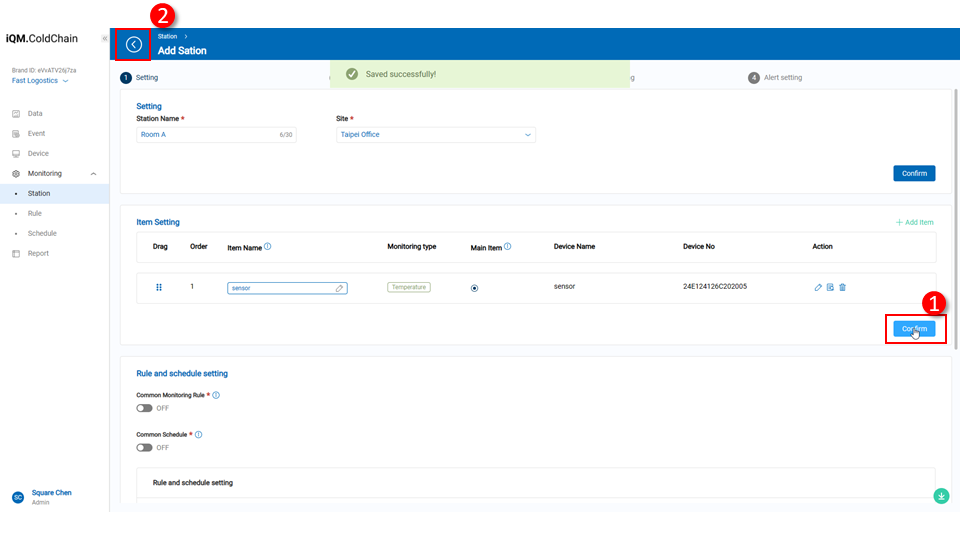Go to the Report menu item
This screenshot has height=540, width=960.
click(x=38, y=253)
